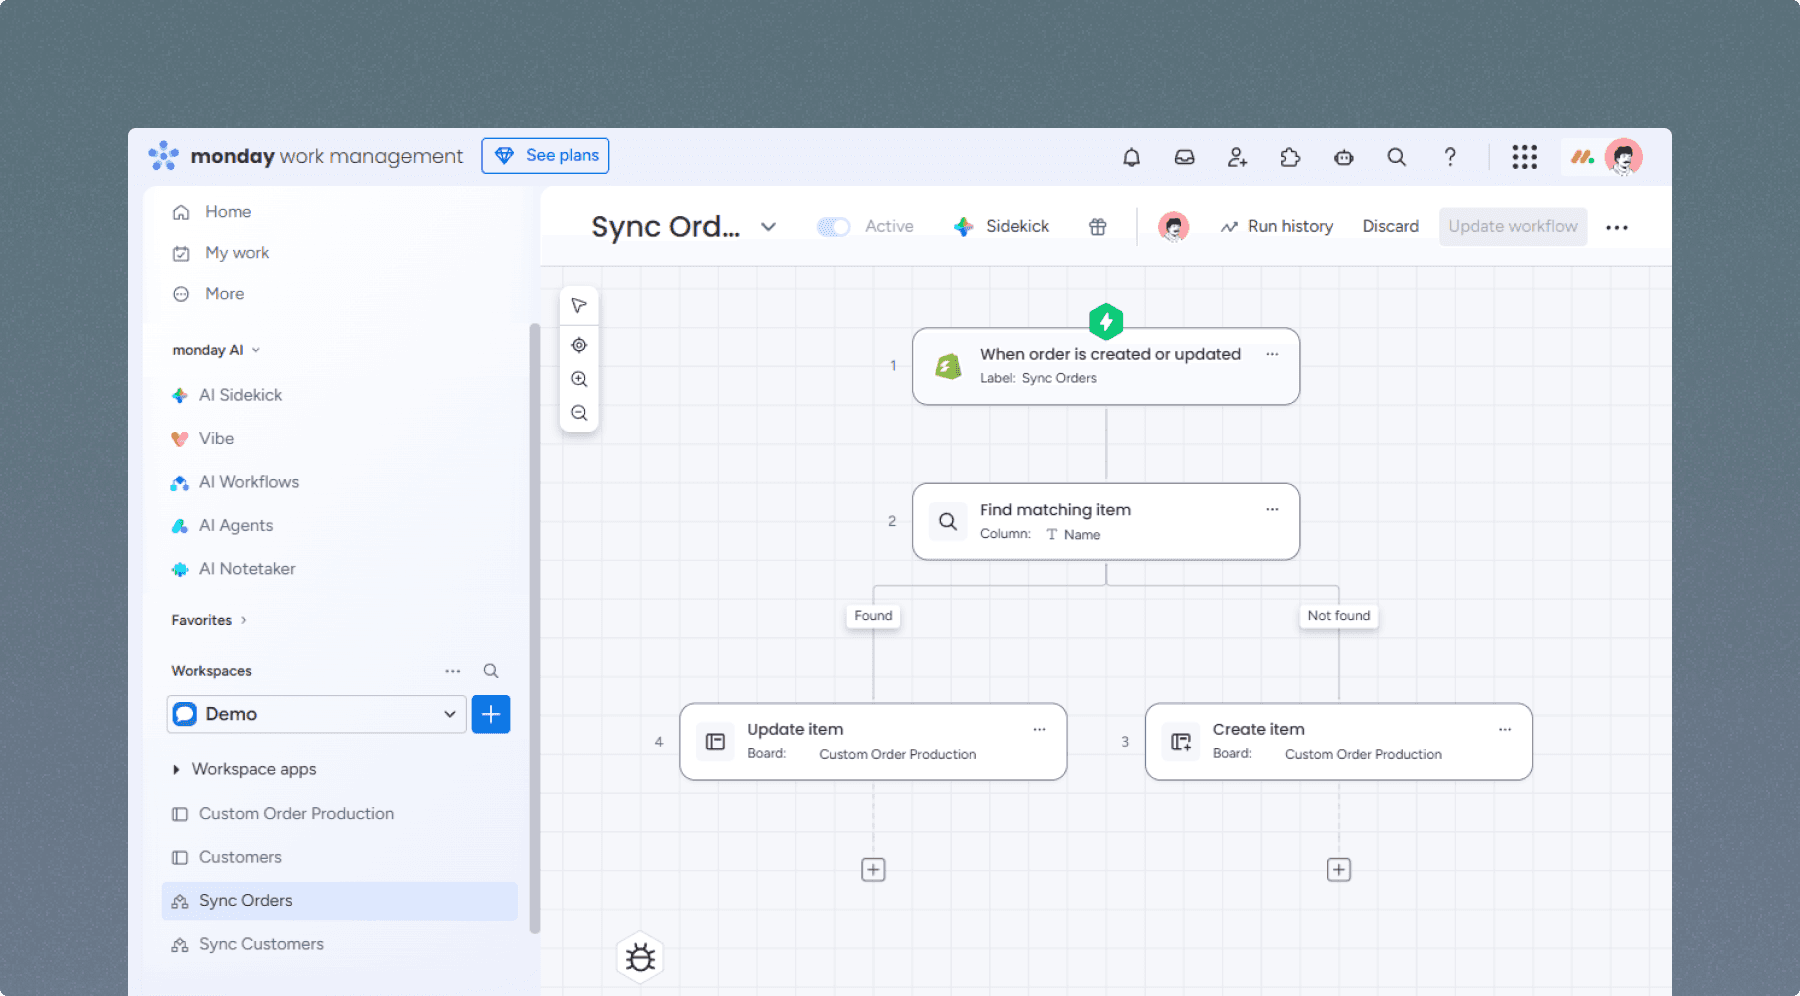The height and width of the screenshot is (996, 1800).
Task: Open Run history
Action: (x=1276, y=227)
